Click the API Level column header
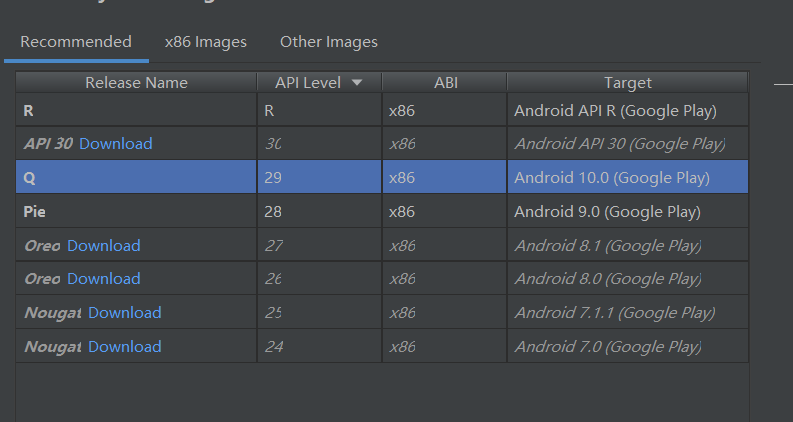 point(320,82)
